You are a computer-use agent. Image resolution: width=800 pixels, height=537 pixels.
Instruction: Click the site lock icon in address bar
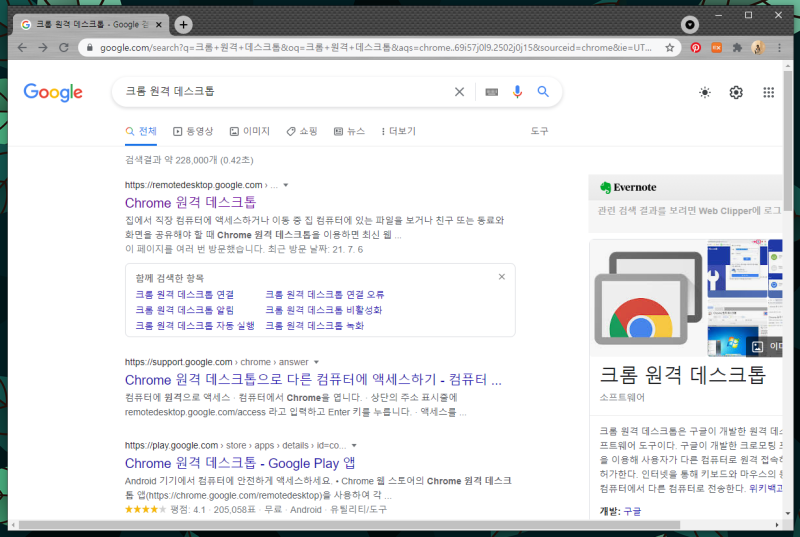point(90,47)
